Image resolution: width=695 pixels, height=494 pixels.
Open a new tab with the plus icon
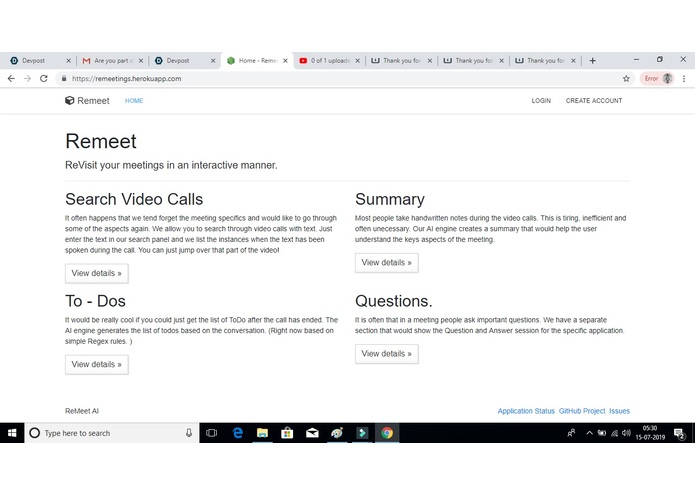593,61
